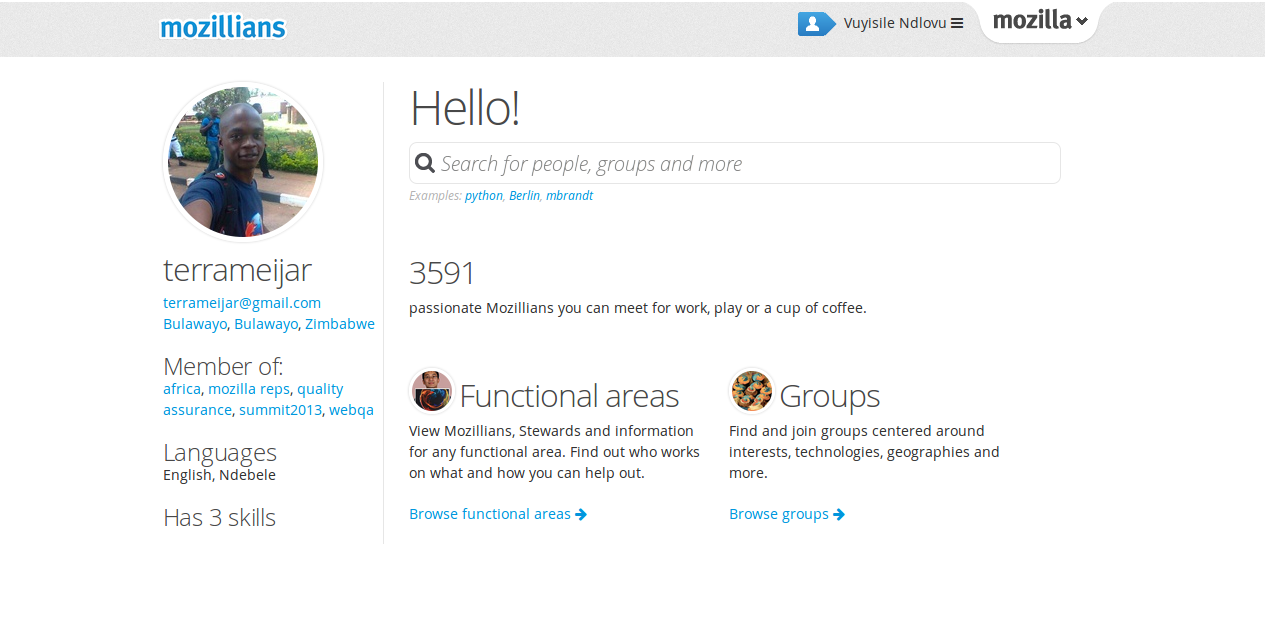Click the mozillians logo
The width and height of the screenshot is (1265, 621).
[222, 27]
